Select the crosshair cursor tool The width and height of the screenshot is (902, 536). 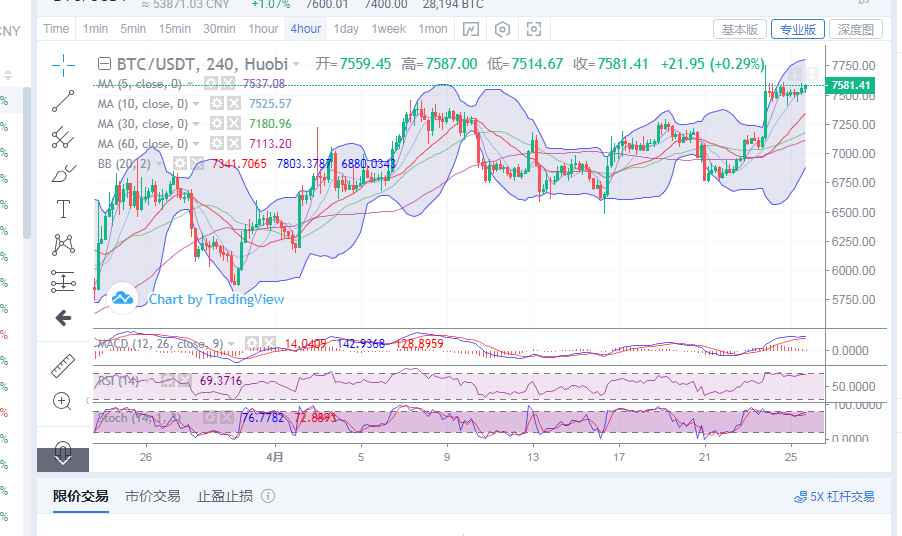63,66
